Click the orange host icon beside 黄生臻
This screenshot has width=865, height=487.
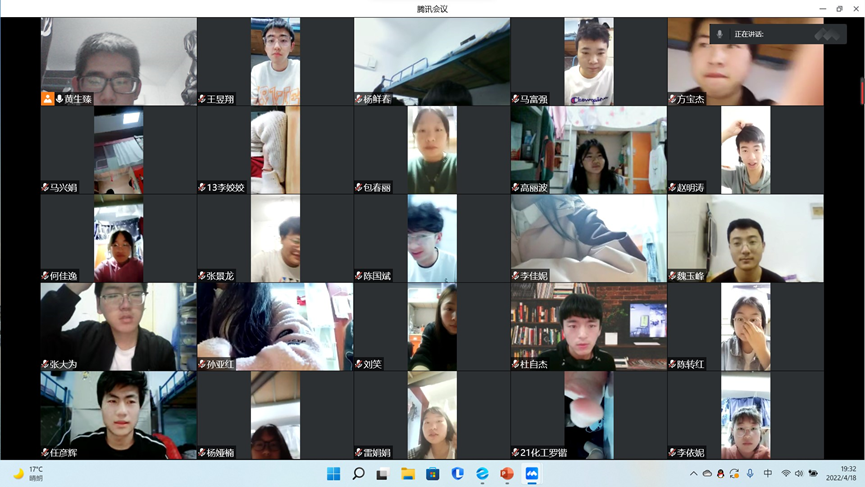pos(47,99)
